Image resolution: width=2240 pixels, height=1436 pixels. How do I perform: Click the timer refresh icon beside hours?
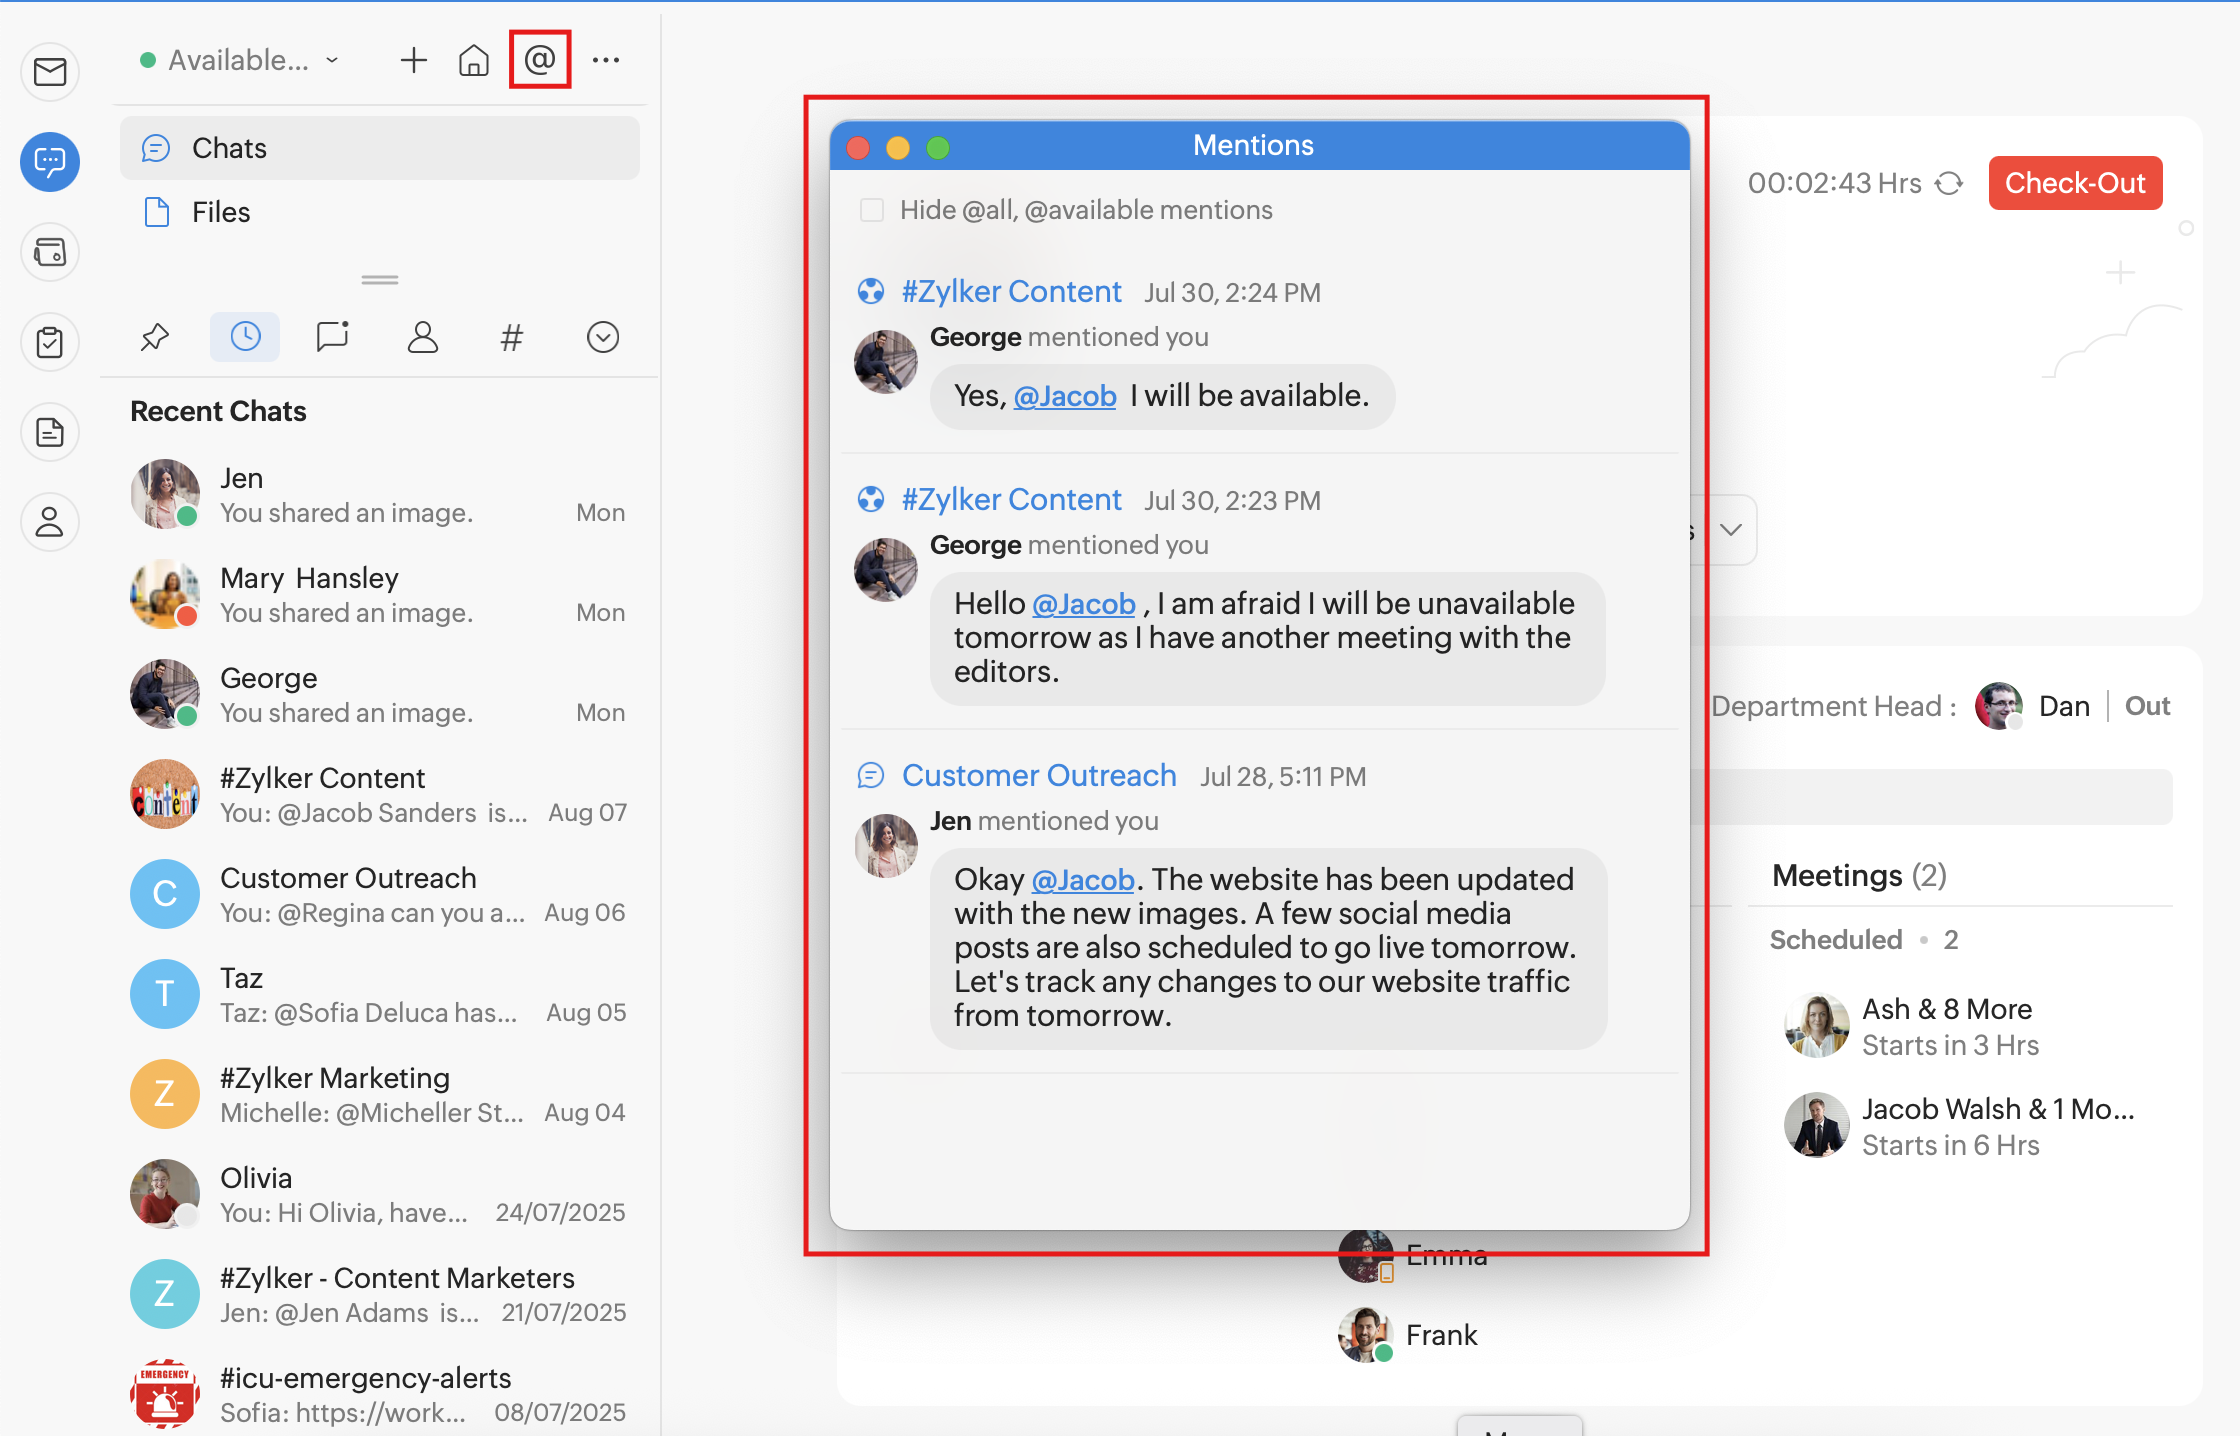click(x=1949, y=183)
